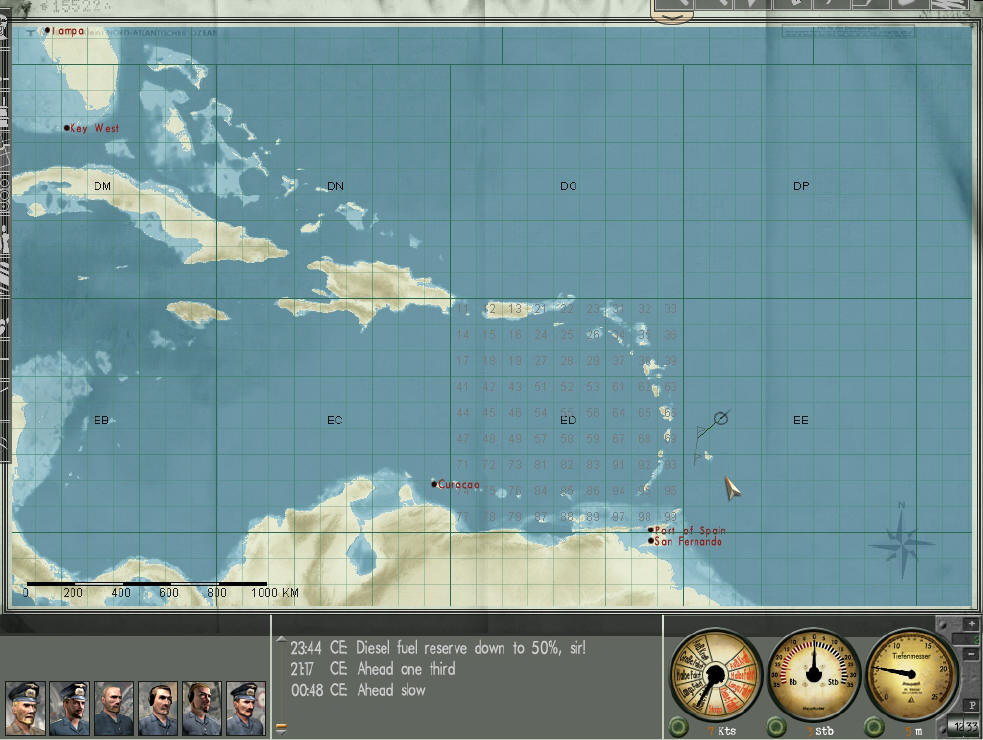Image resolution: width=983 pixels, height=740 pixels.
Task: Click the 'Ahead one third' log entry
Action: 373,669
